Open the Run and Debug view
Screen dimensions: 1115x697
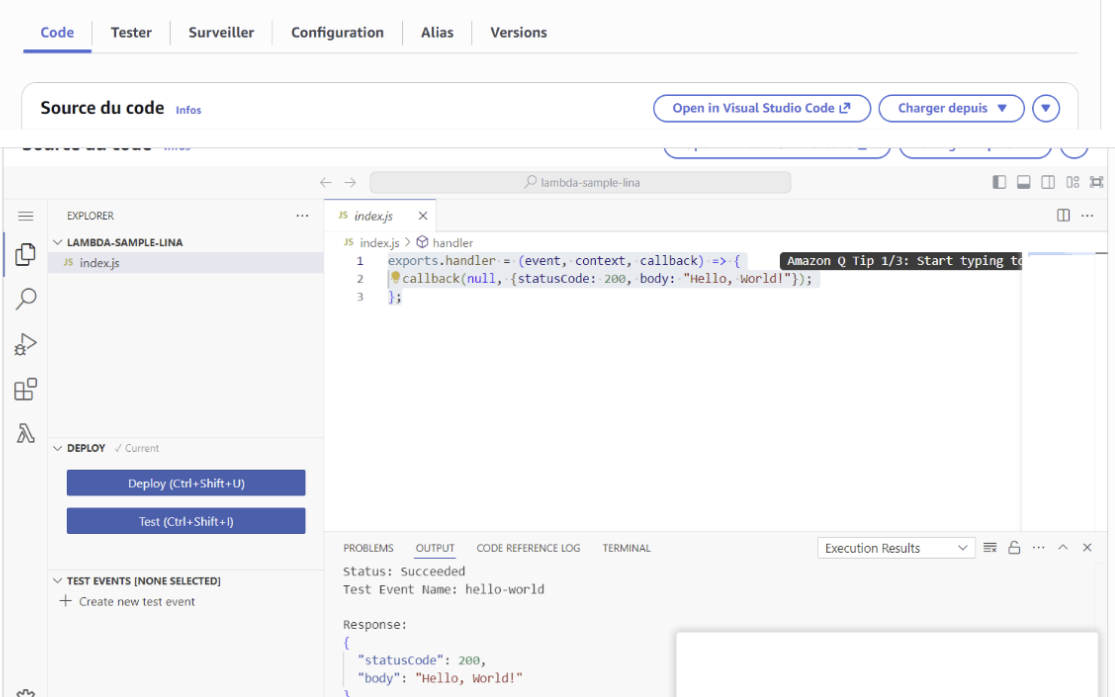click(x=26, y=344)
